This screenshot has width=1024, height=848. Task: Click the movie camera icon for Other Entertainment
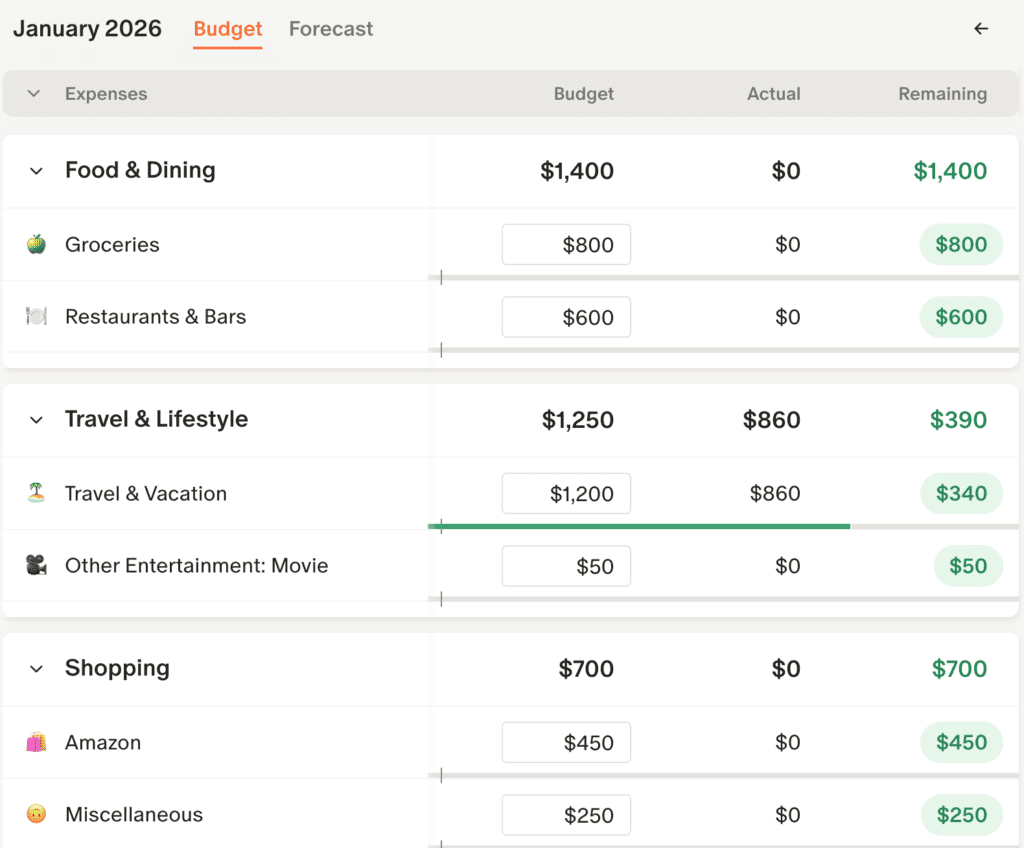click(36, 566)
